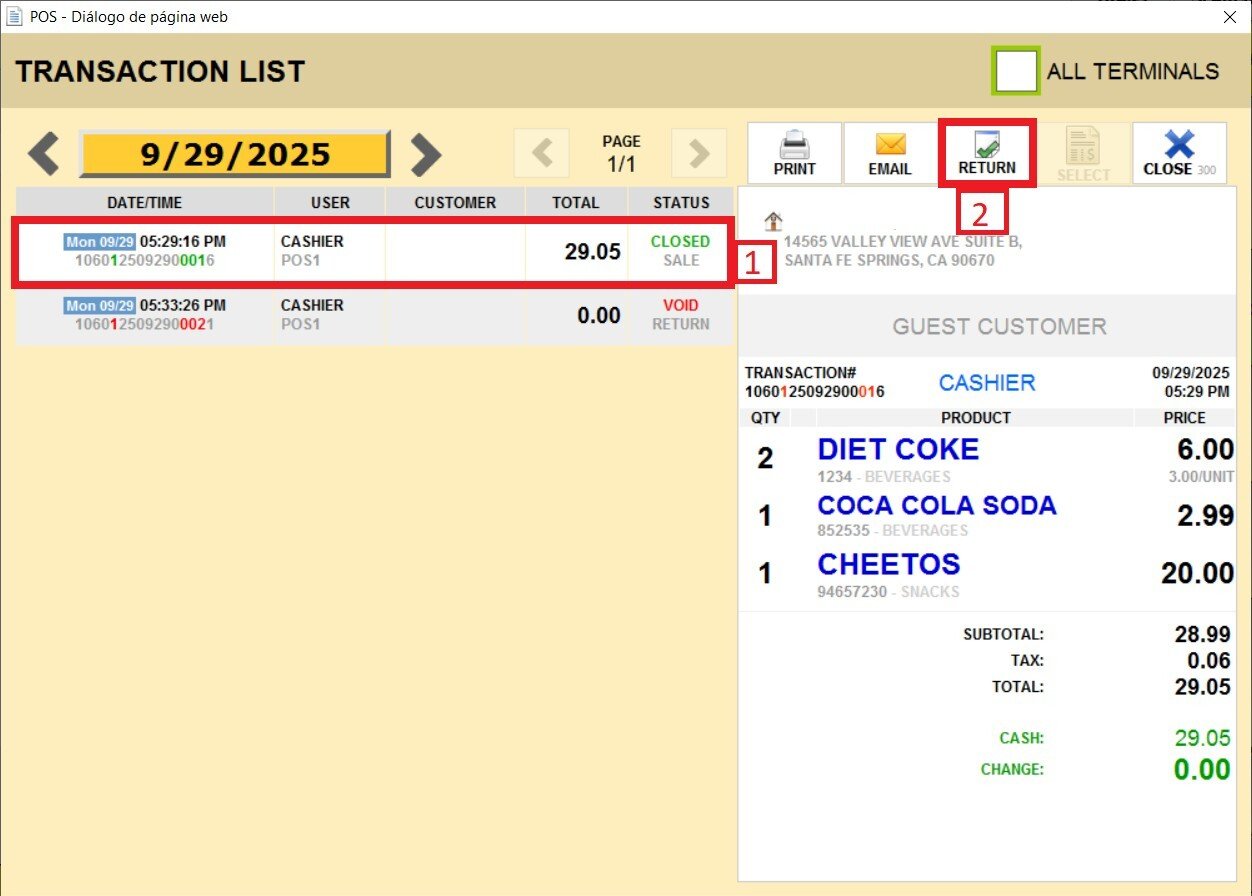Sort by the DATE/TIME column header
This screenshot has height=896, width=1252.
[145, 202]
